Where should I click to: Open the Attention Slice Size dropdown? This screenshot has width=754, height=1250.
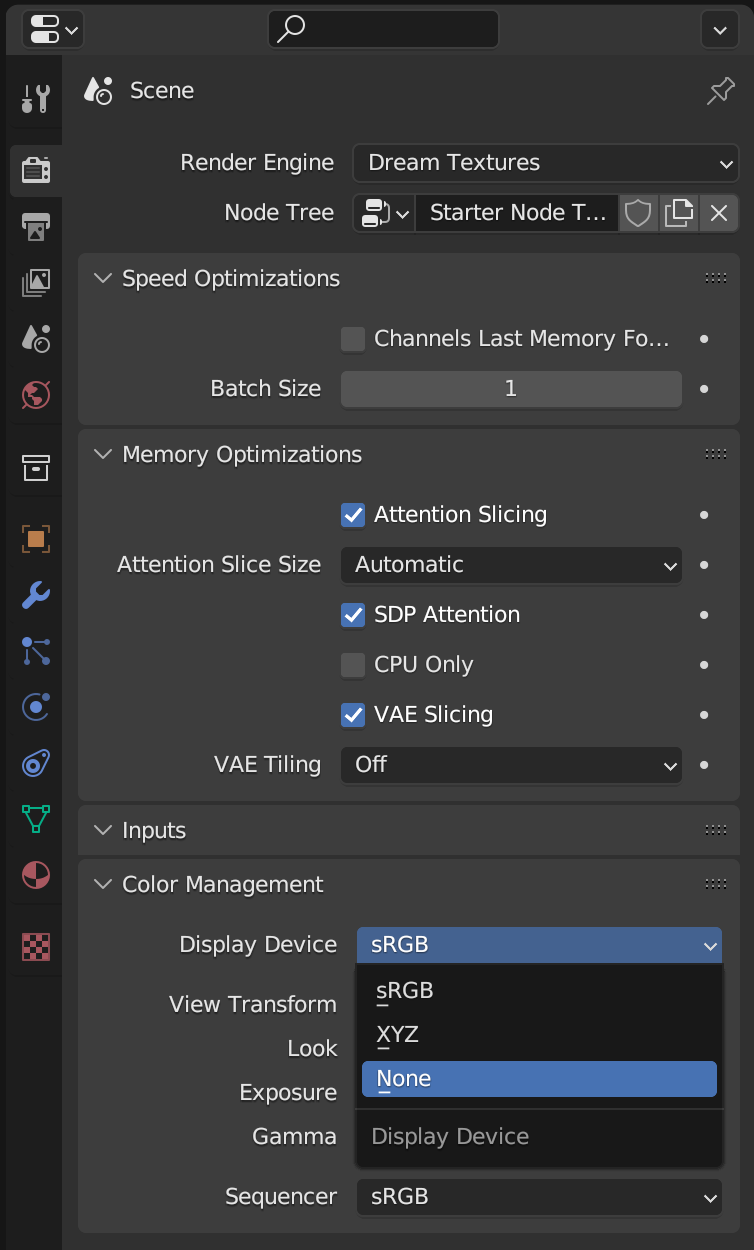tap(511, 565)
